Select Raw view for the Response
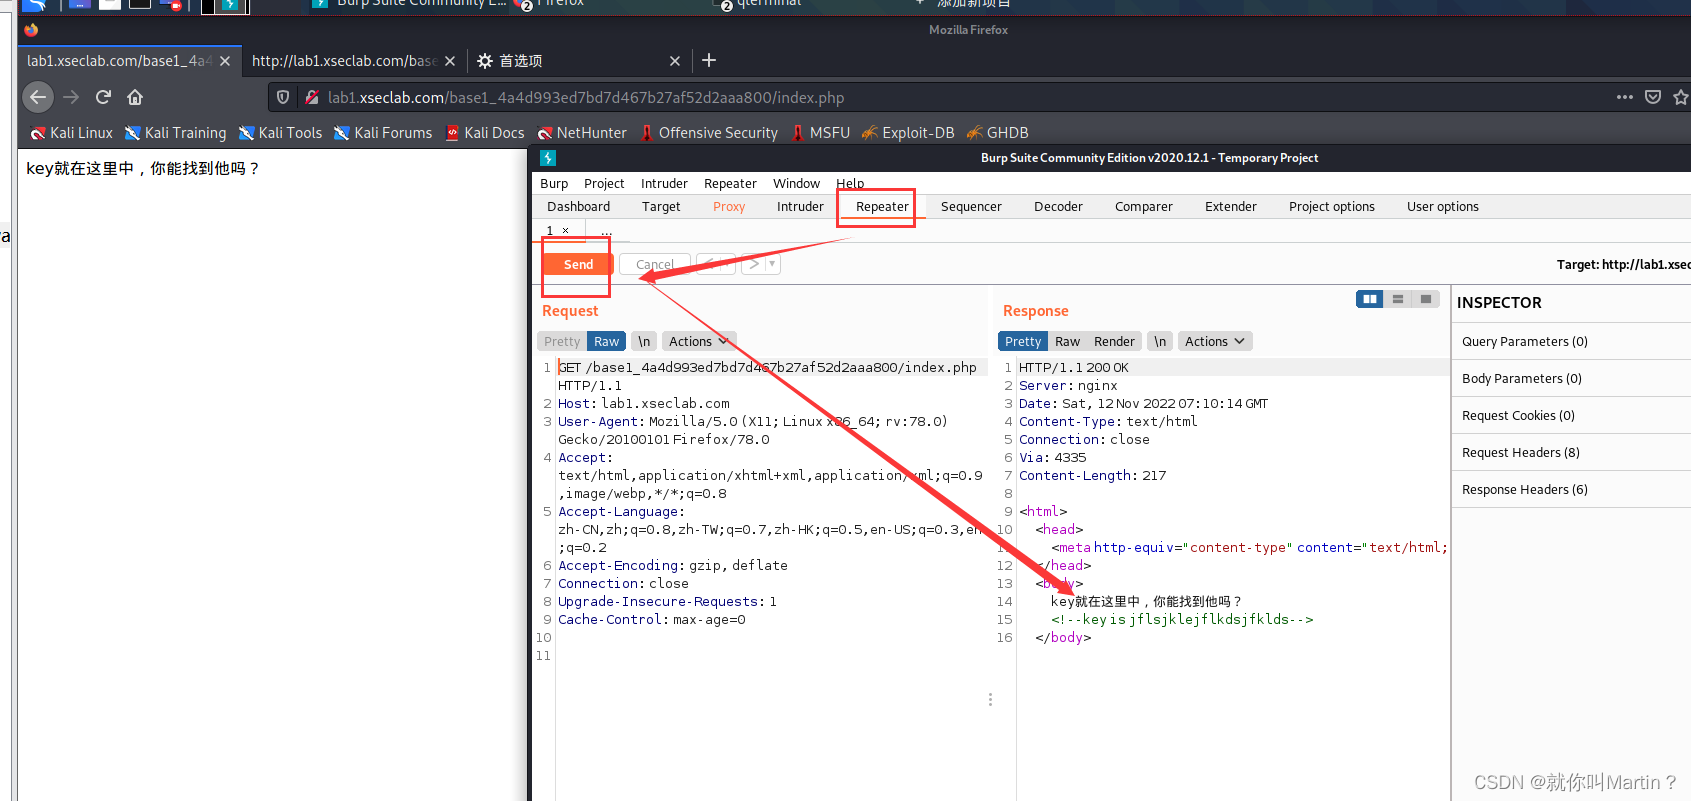Viewport: 1691px width, 801px height. (1067, 341)
